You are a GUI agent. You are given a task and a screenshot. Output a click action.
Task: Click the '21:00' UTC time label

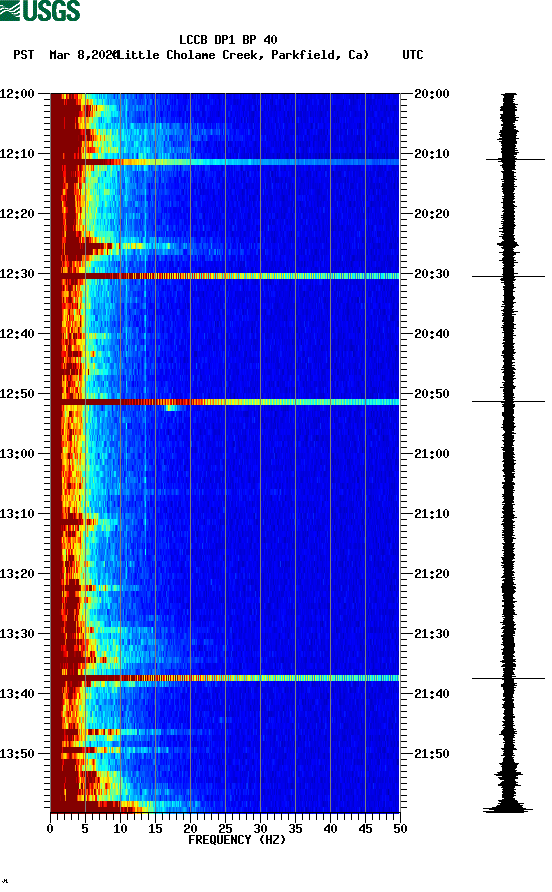point(432,454)
